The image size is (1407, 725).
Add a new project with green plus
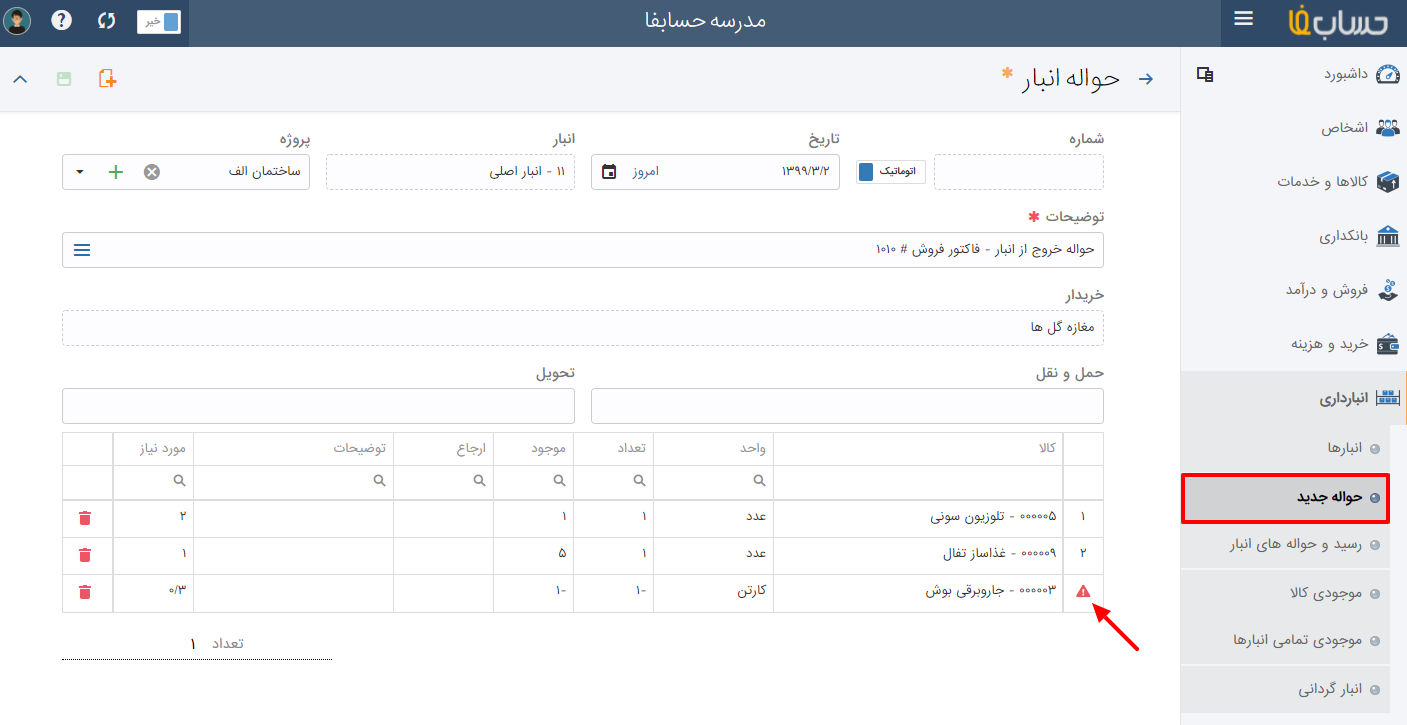tap(116, 172)
